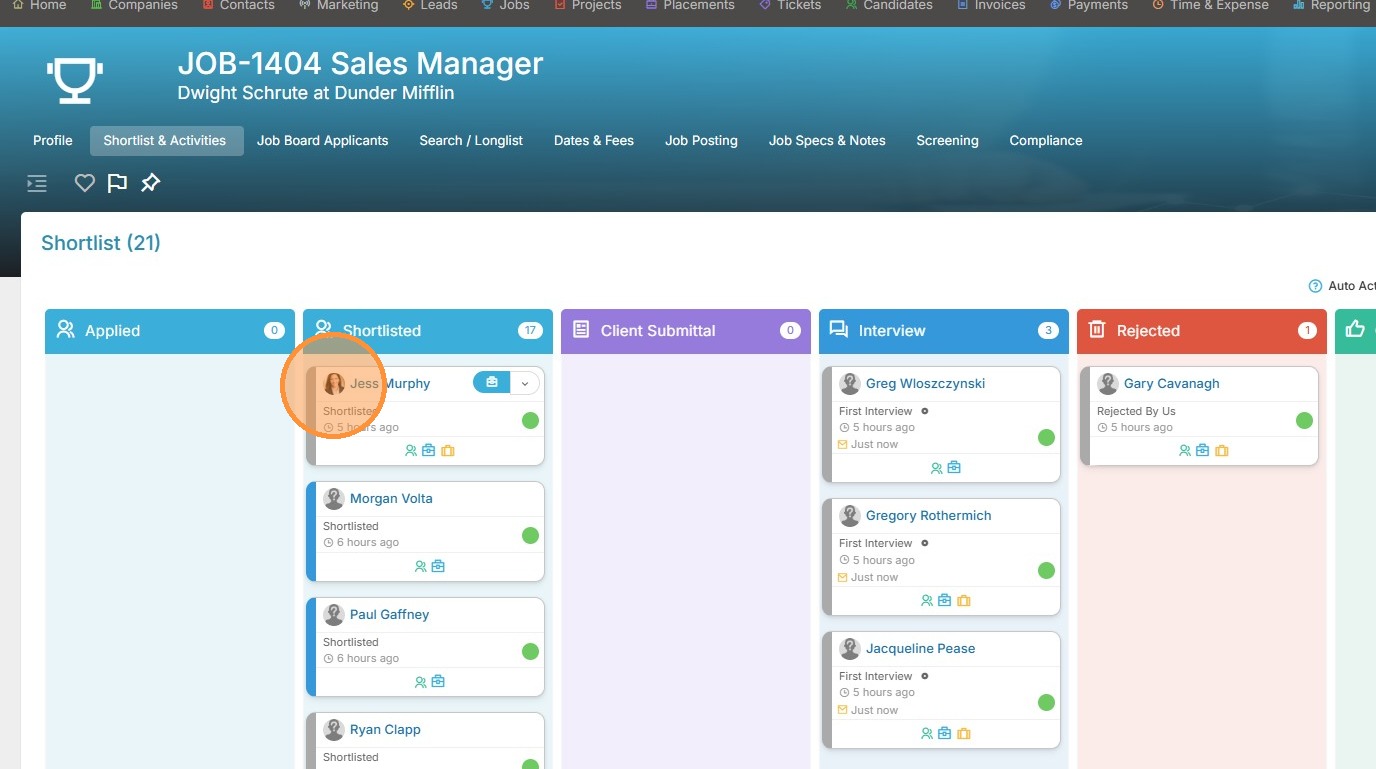This screenshot has height=769, width=1376.
Task: Click the job-case icon on Greg Wloszczynski's card
Action: tap(954, 468)
